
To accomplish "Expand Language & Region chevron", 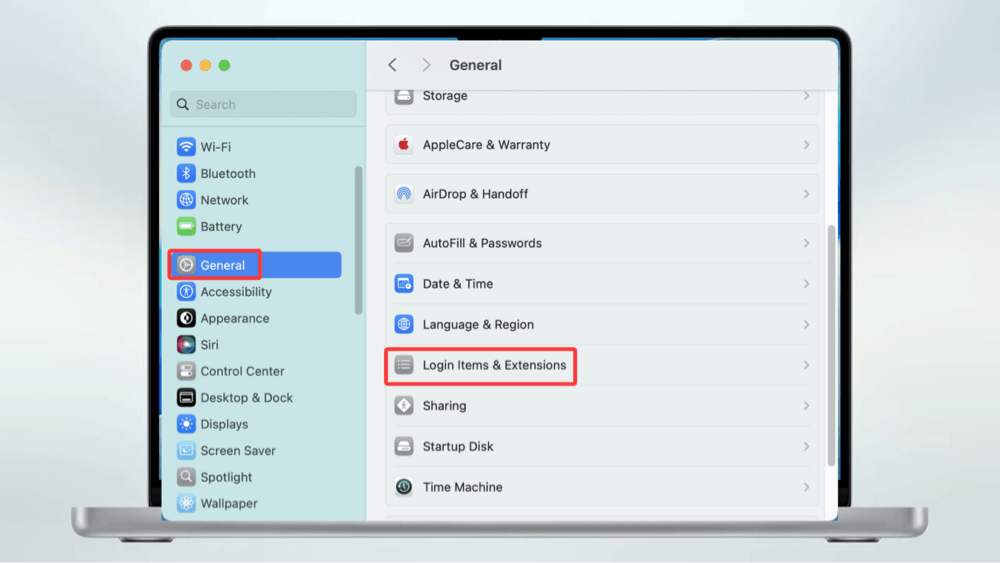I will pos(806,325).
